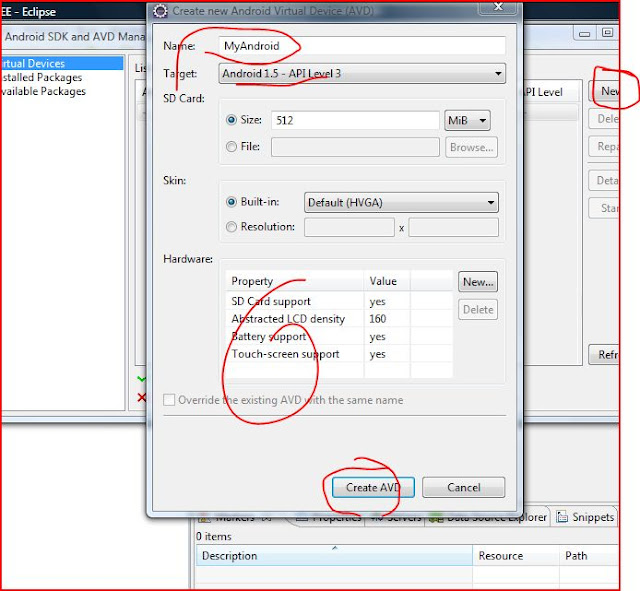
Task: Click the Repair button in AVD Manager window
Action: click(x=604, y=146)
